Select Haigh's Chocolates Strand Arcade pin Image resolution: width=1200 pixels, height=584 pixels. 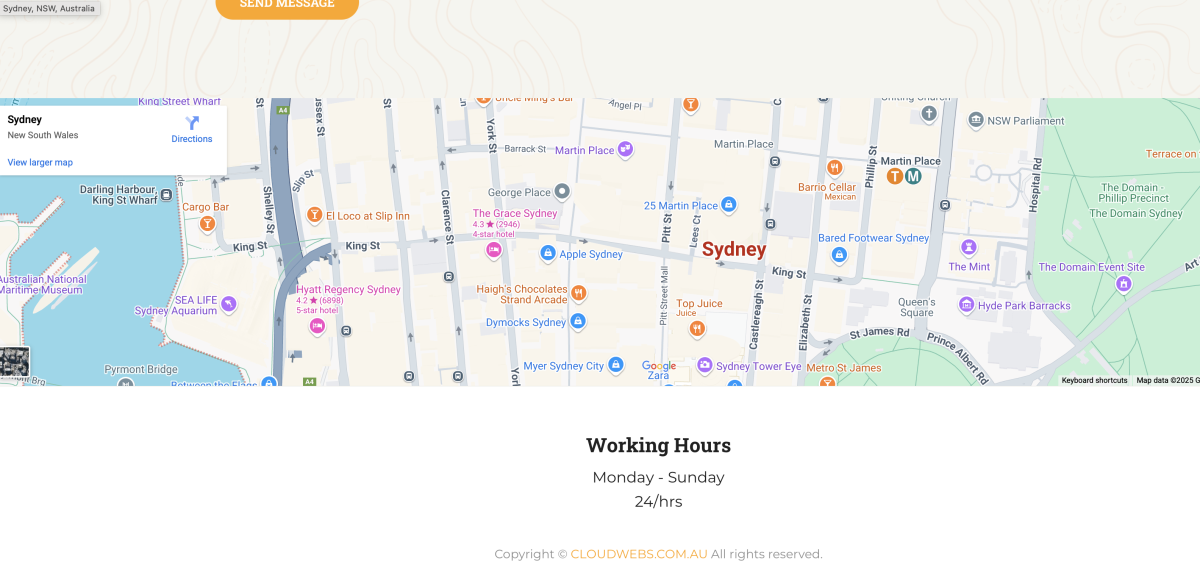tap(579, 293)
